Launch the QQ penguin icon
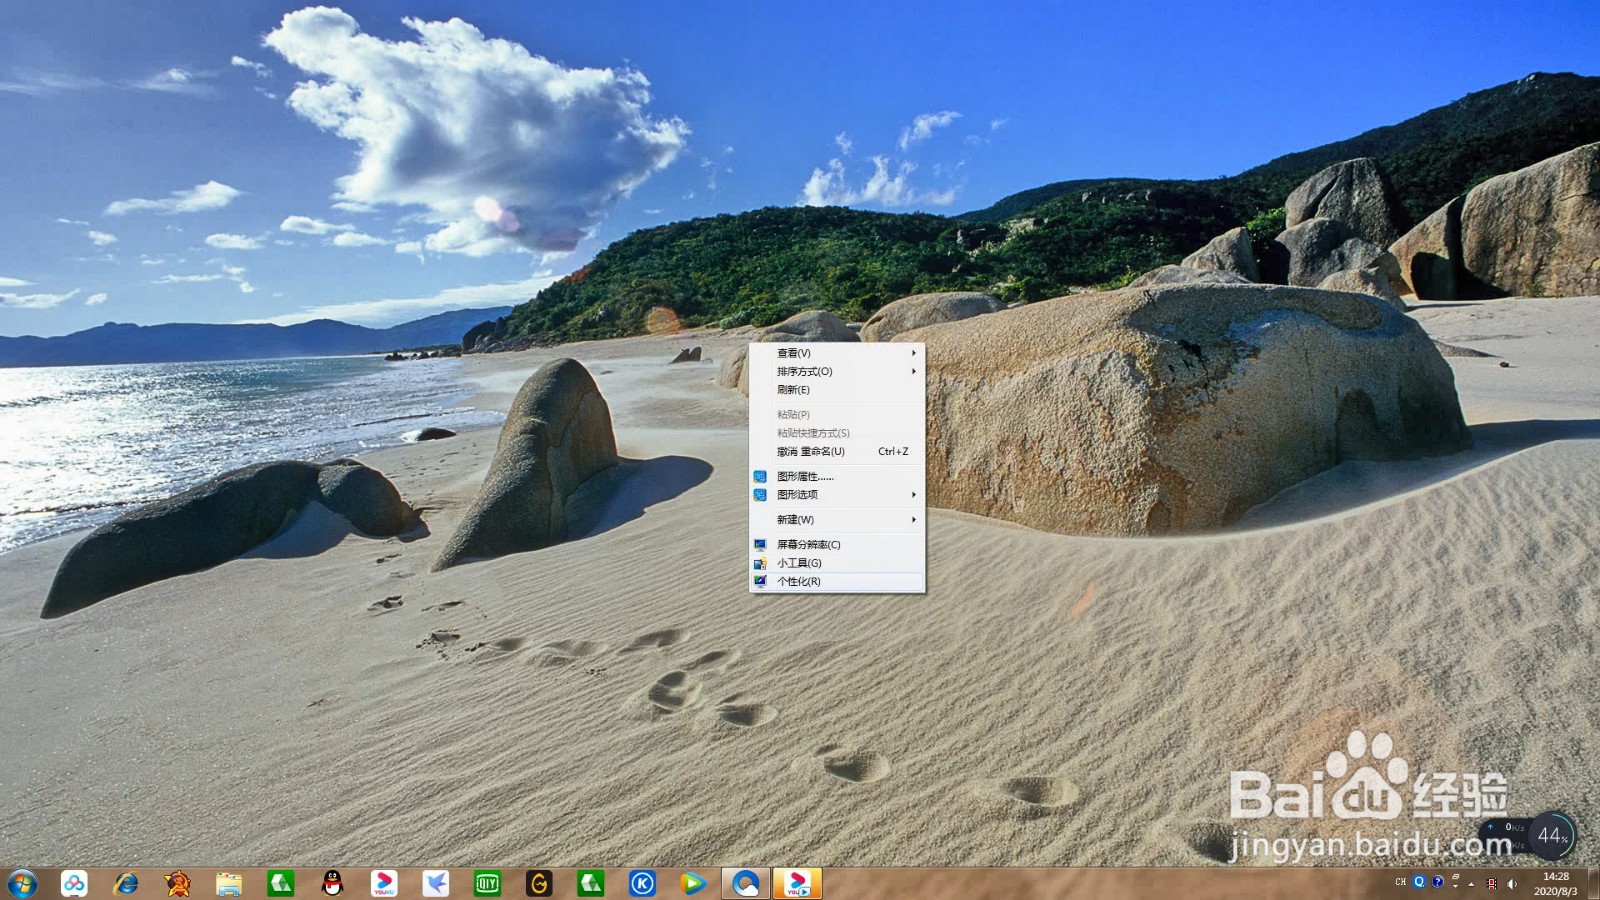 [x=333, y=883]
